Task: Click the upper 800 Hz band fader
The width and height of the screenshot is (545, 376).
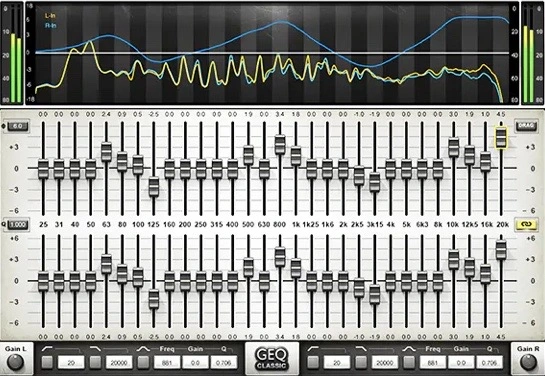Action: pos(280,145)
